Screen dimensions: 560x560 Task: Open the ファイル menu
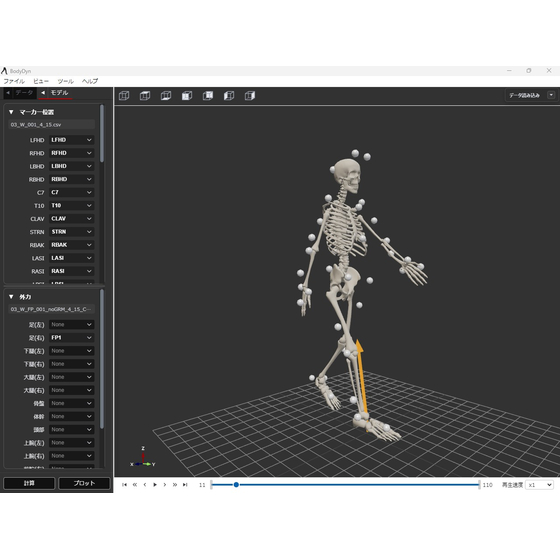coord(14,81)
